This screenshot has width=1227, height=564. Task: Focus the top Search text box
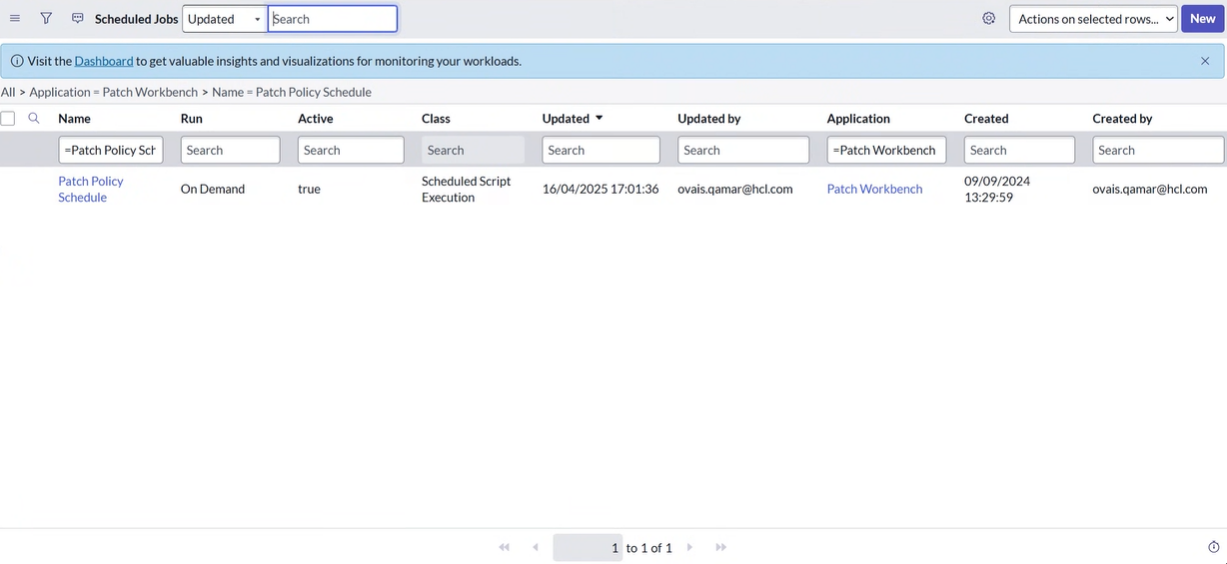coord(333,19)
